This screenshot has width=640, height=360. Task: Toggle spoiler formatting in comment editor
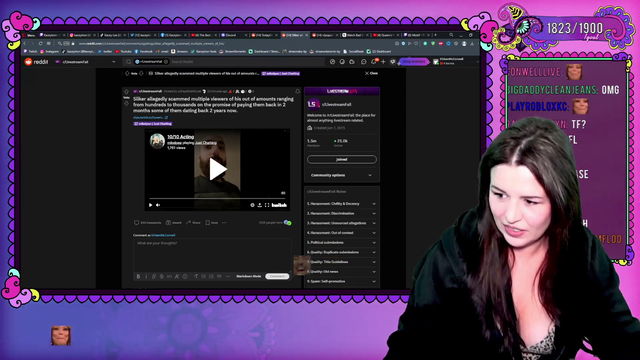click(x=185, y=277)
